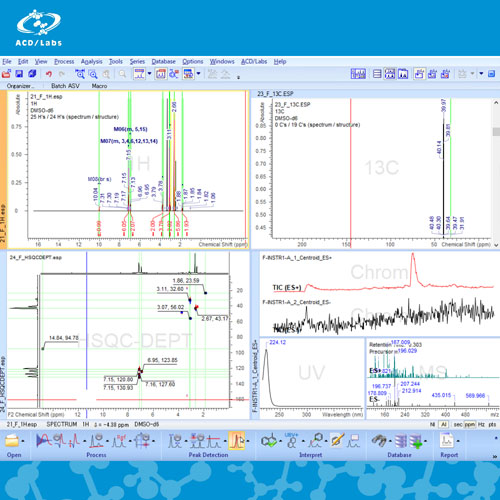500x500 pixels.
Task: Click the zoom-to-region magnifier icon after Redo
Action: (80, 74)
